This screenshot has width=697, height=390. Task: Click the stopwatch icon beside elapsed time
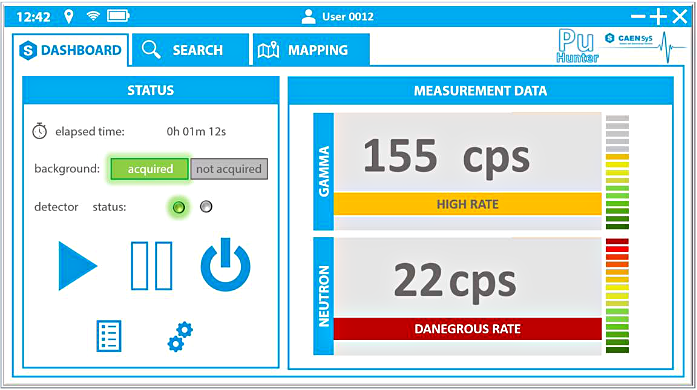click(40, 131)
